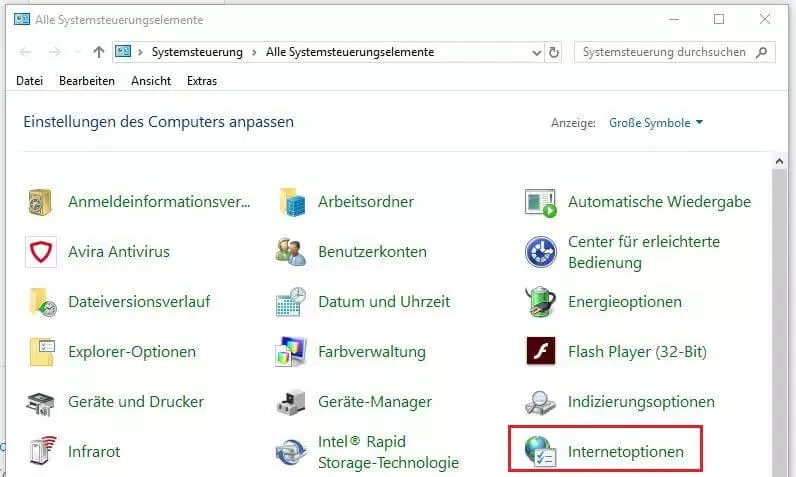Open the Geräte-Manager link

click(x=375, y=401)
